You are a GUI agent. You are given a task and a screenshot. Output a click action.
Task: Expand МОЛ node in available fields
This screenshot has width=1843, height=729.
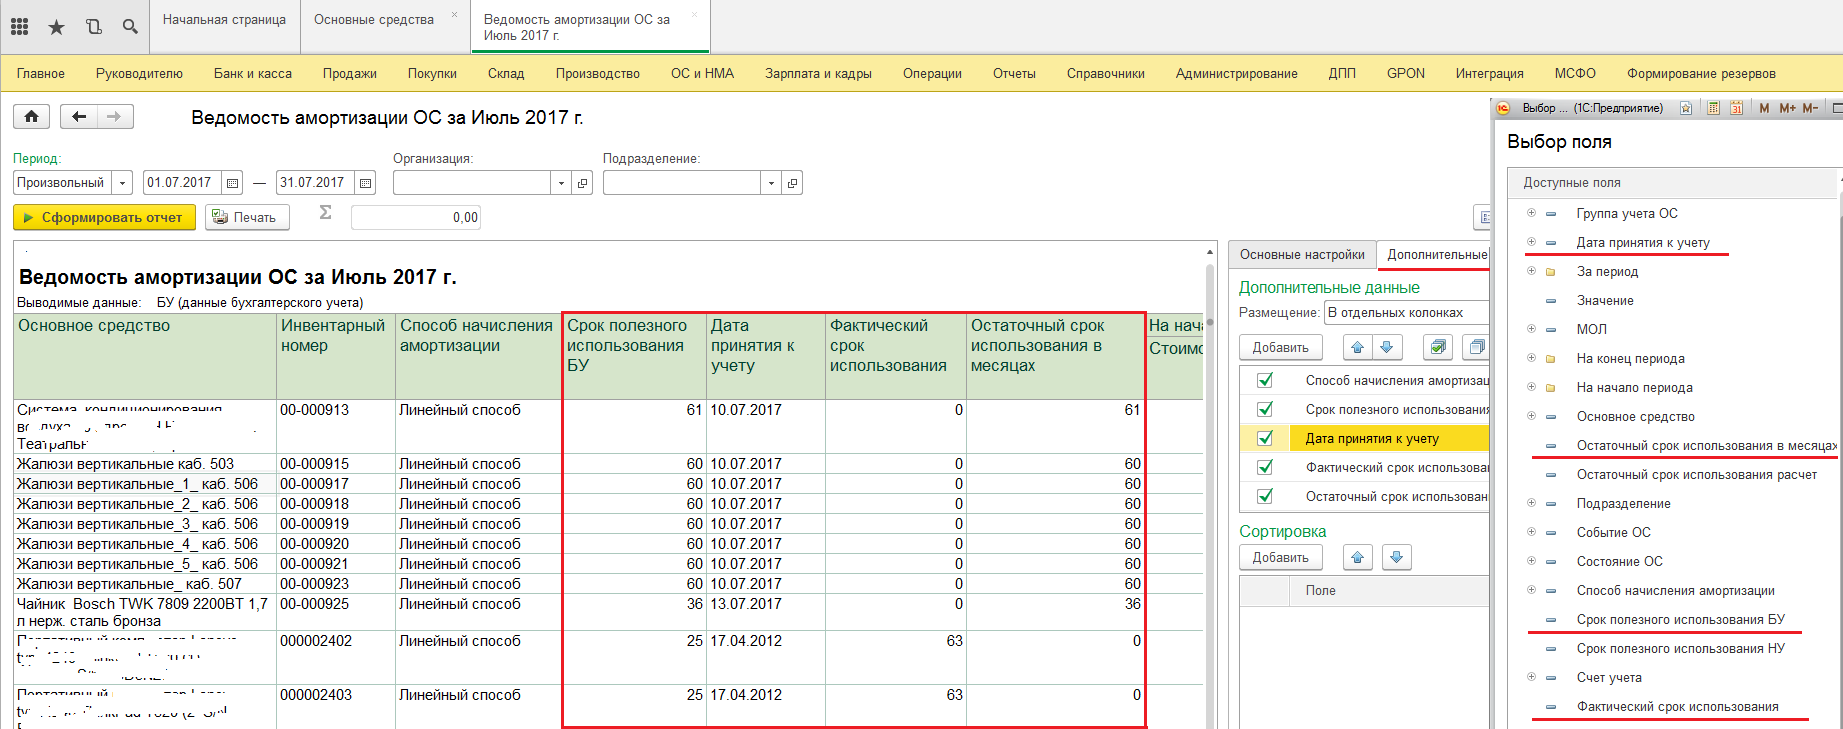[x=1531, y=328]
